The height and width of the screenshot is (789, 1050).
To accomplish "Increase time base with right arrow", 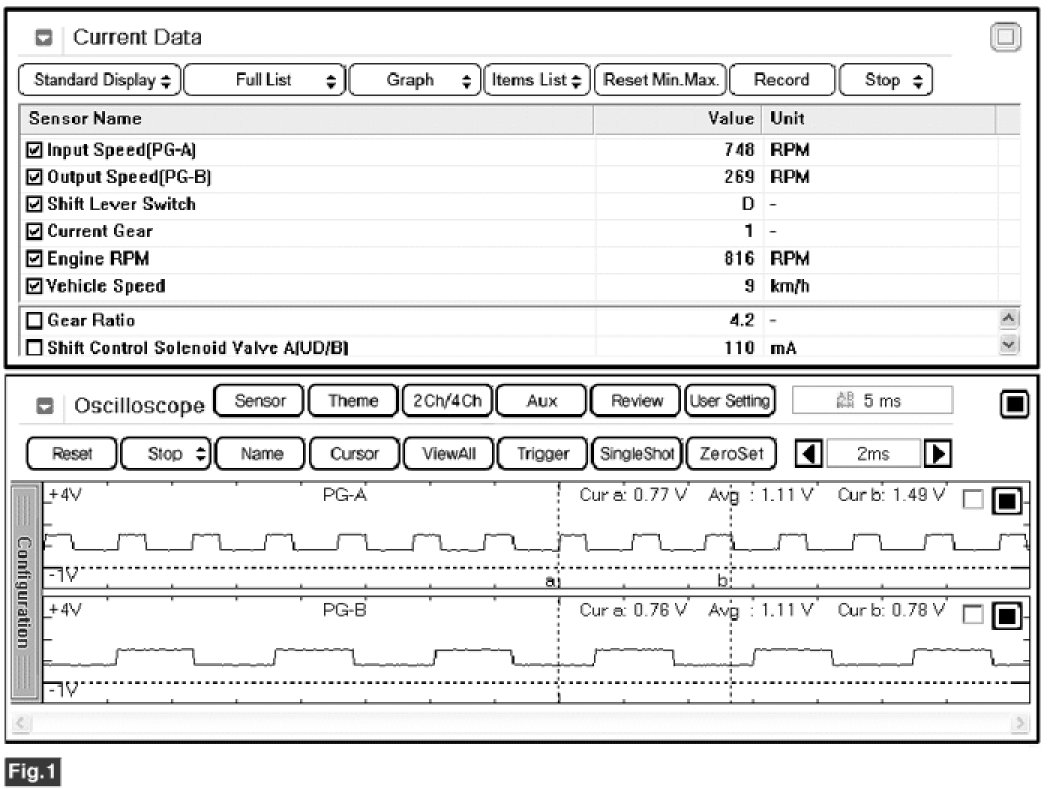I will pos(938,453).
